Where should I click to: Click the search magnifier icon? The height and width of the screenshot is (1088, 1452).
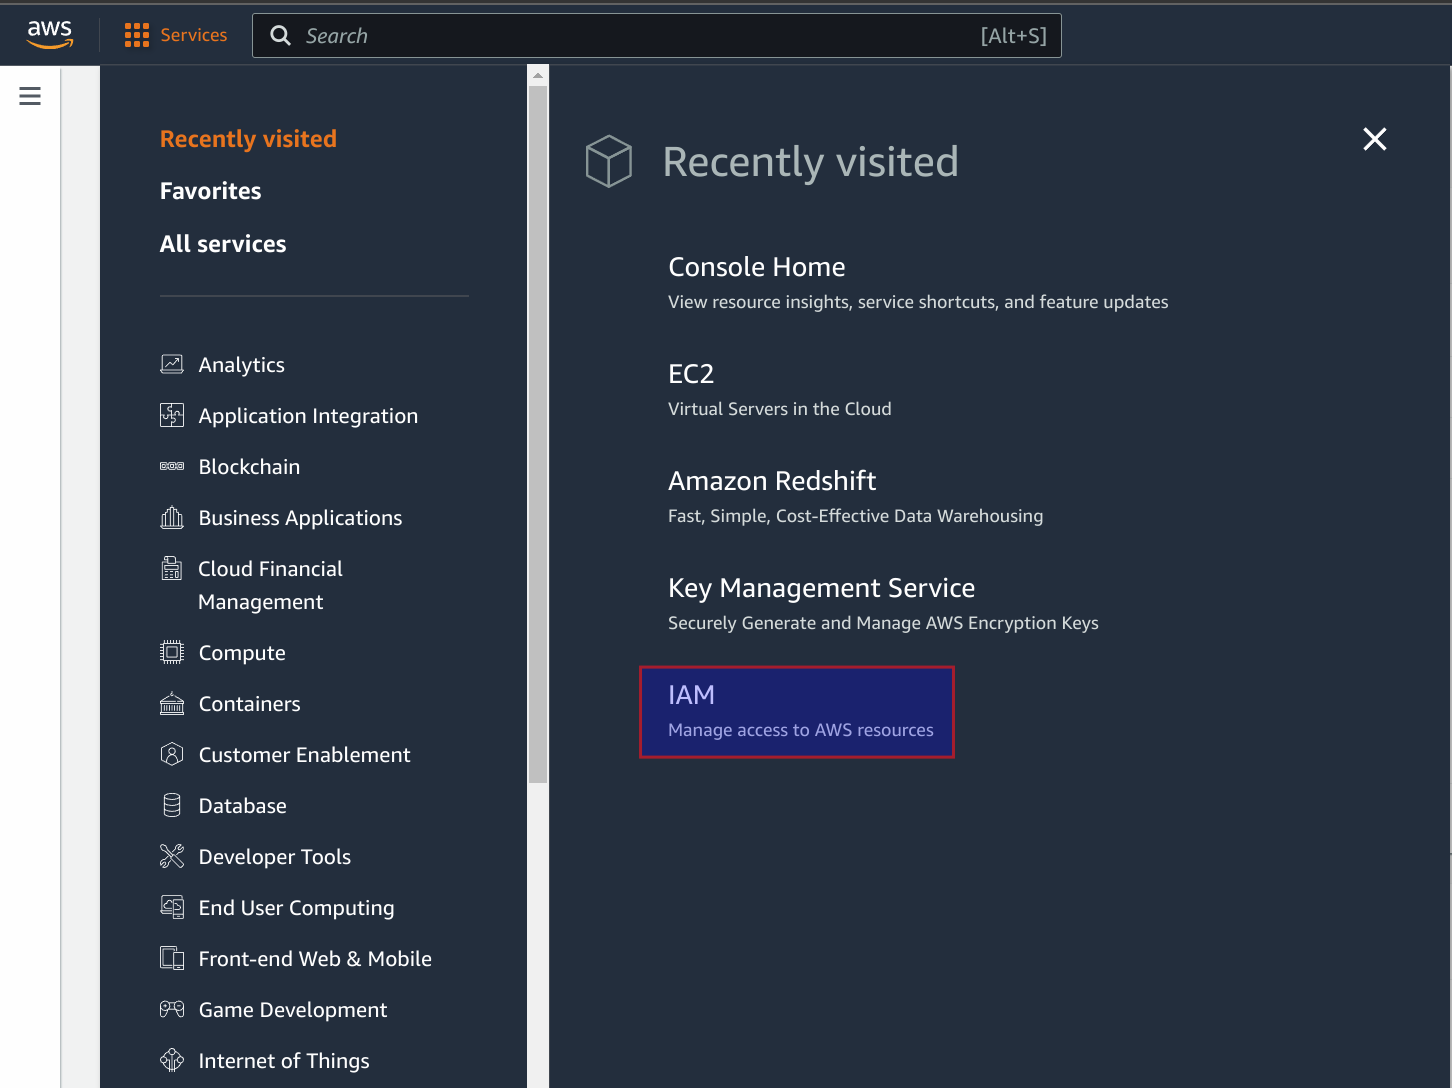pyautogui.click(x=281, y=36)
